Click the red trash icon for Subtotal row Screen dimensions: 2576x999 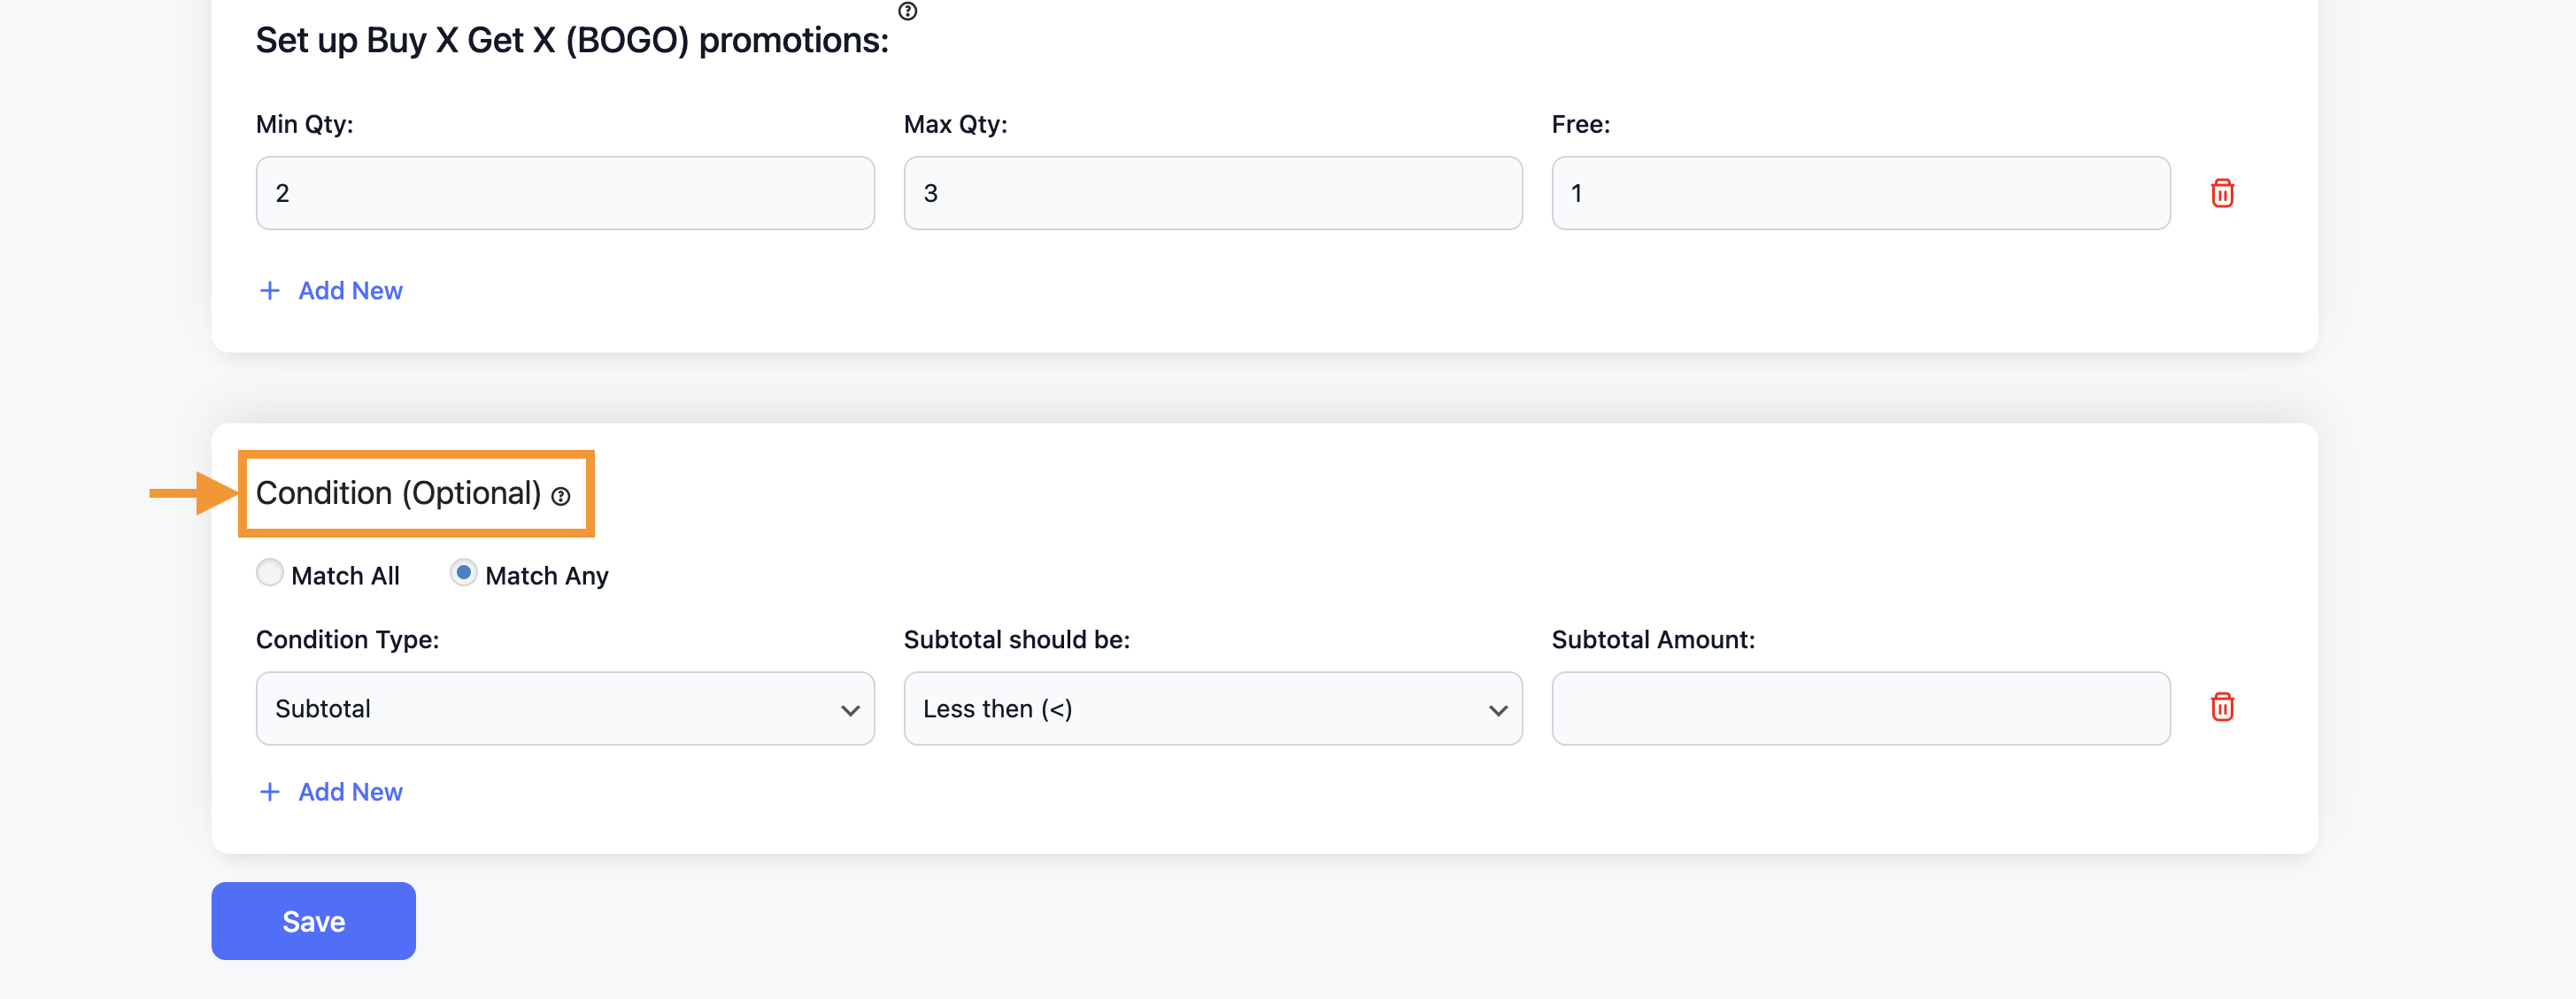2223,709
